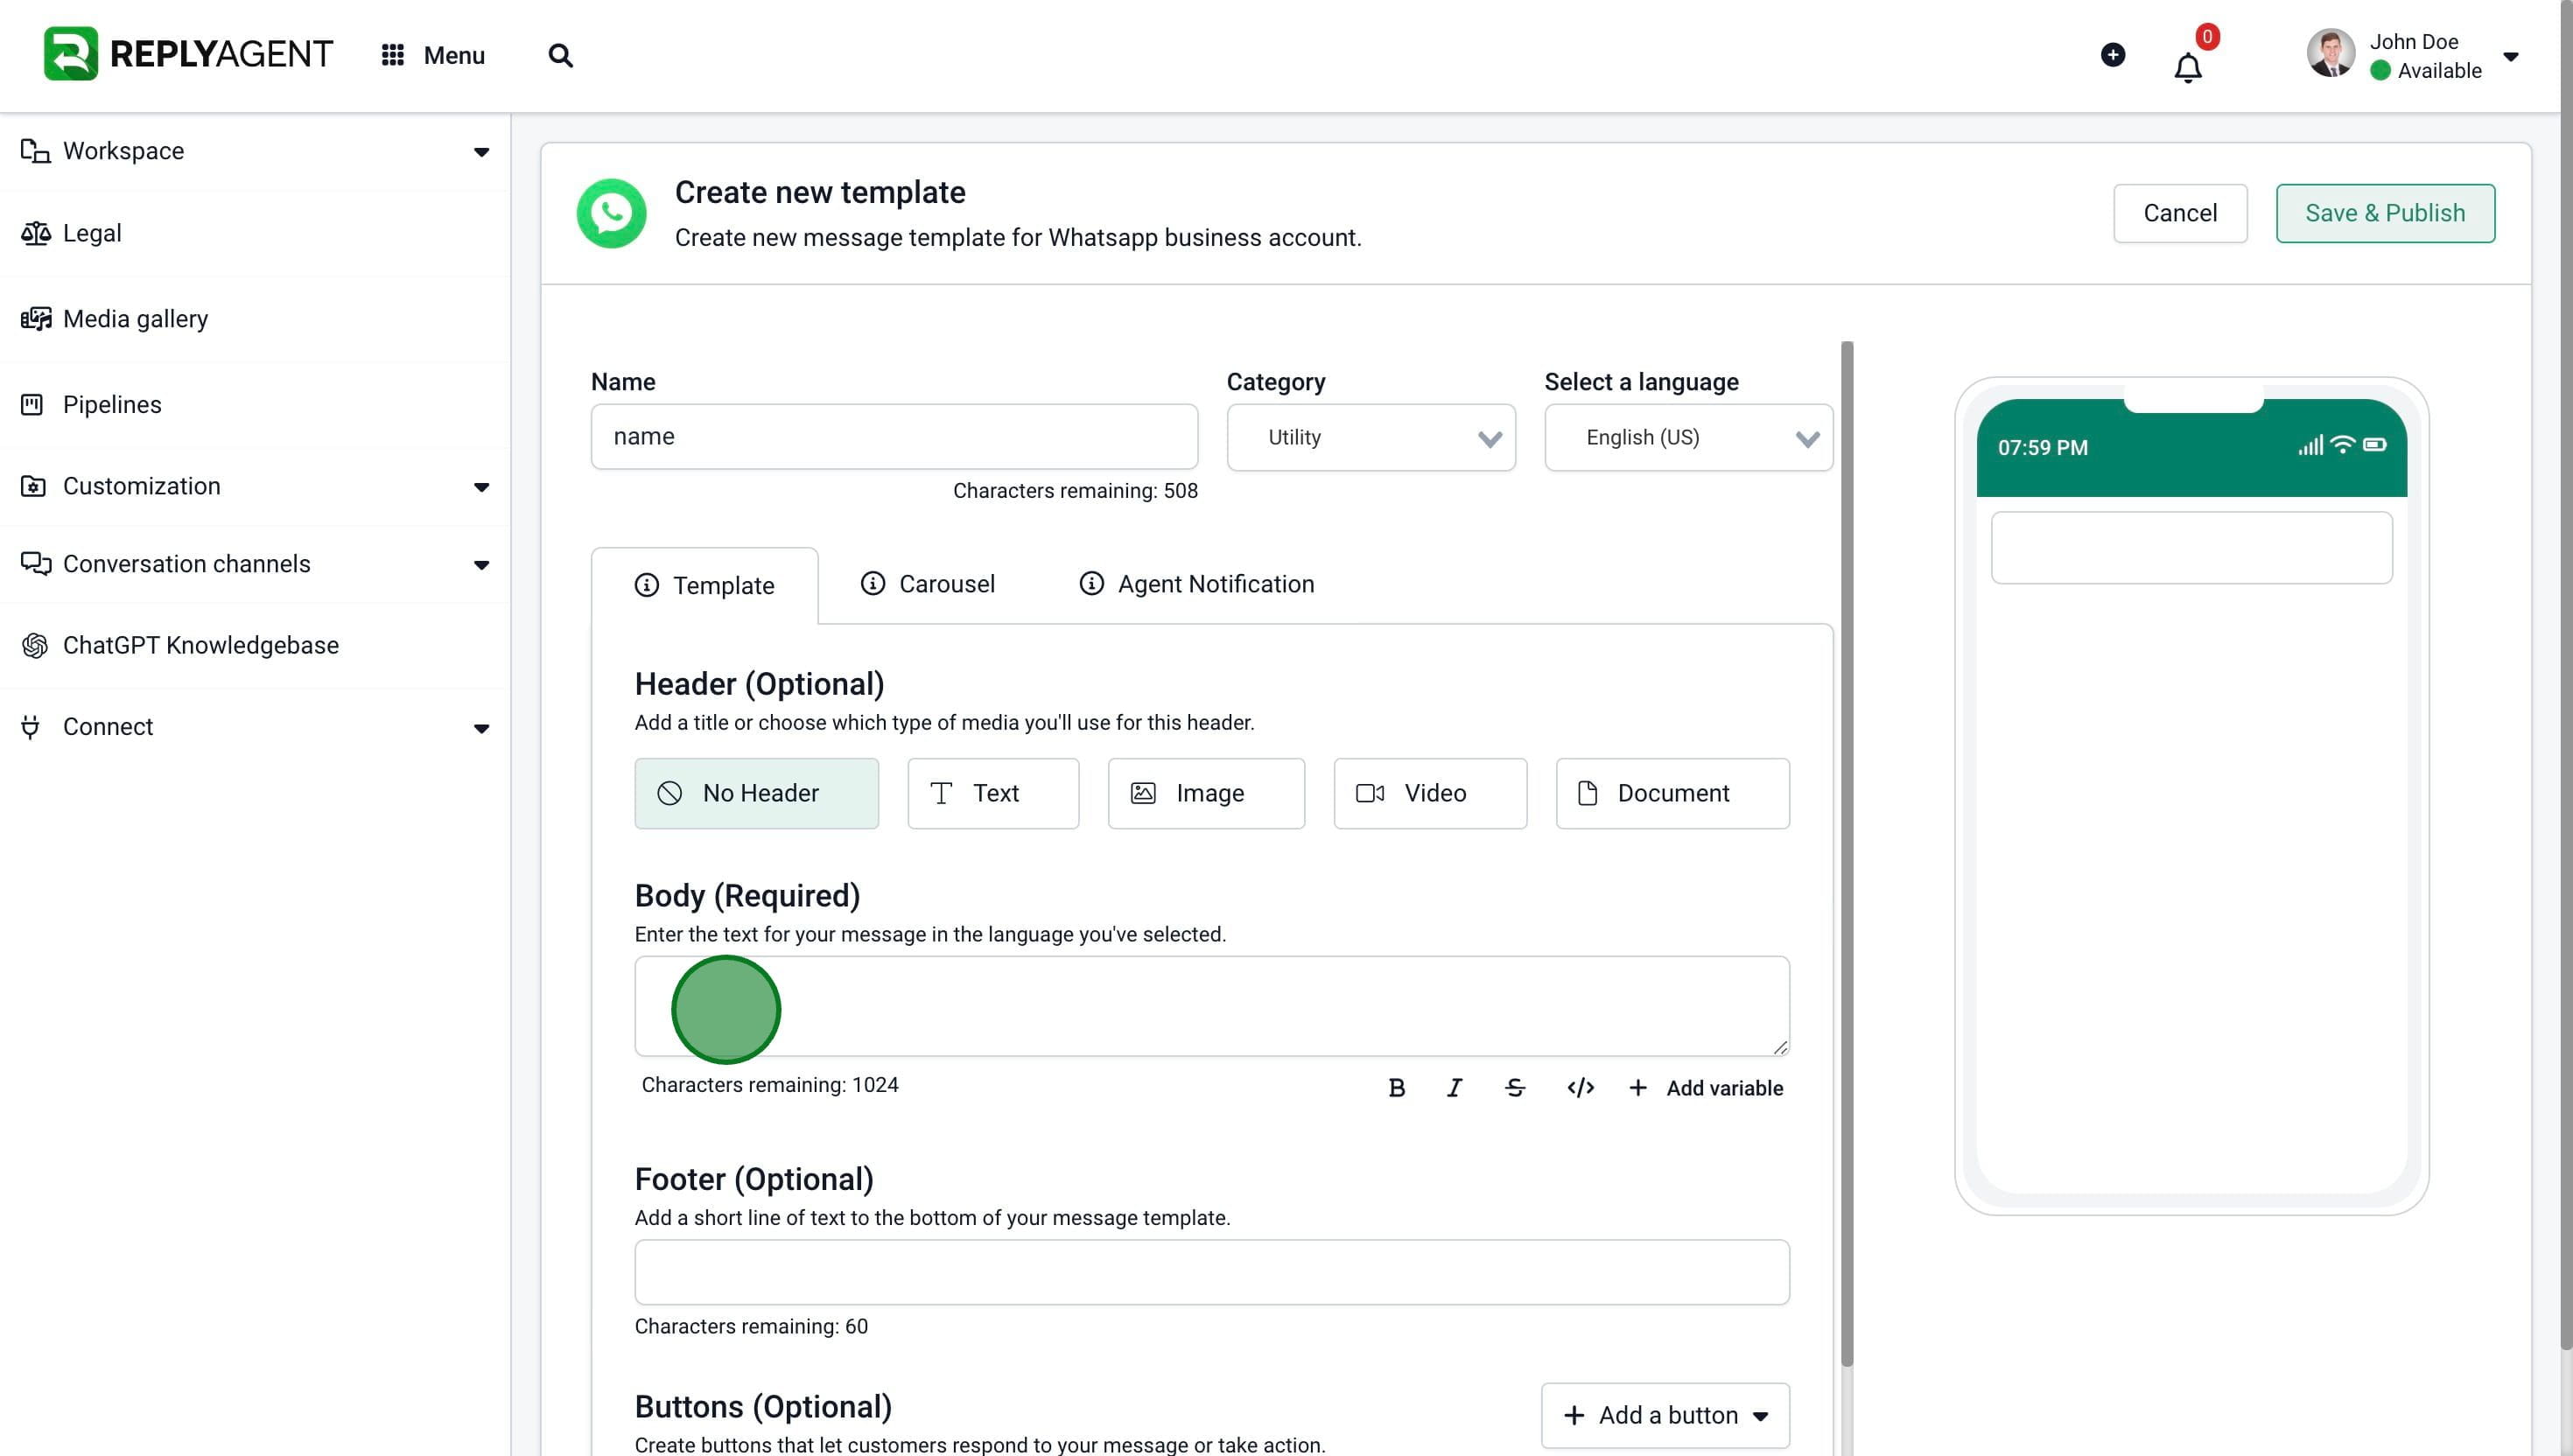Open Pipelines in the sidebar
This screenshot has width=2573, height=1456.
(x=255, y=405)
